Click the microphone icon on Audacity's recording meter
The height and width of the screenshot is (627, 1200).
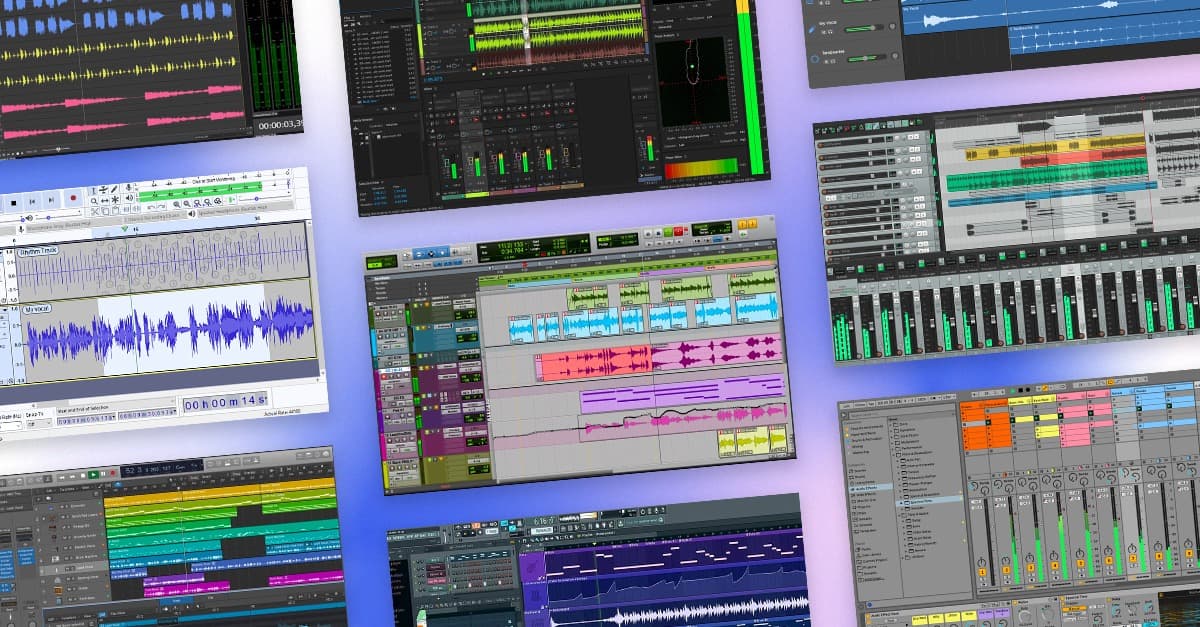pos(127,187)
